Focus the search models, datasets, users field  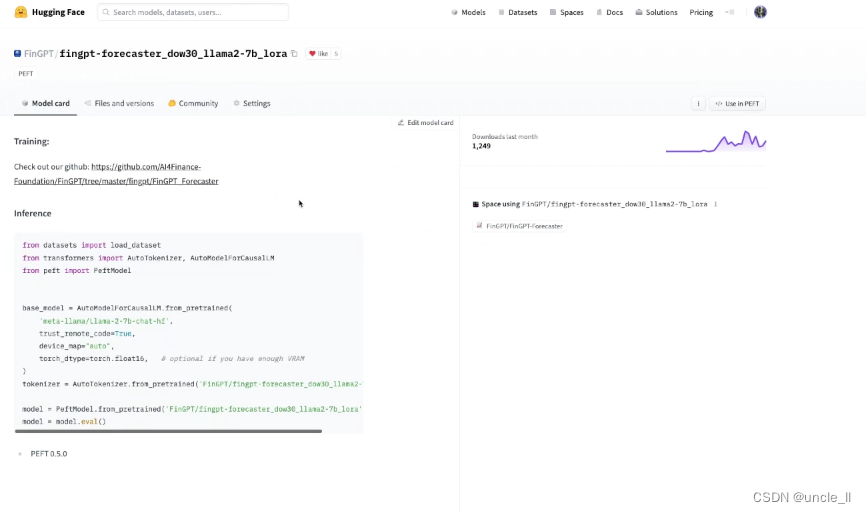click(x=193, y=12)
